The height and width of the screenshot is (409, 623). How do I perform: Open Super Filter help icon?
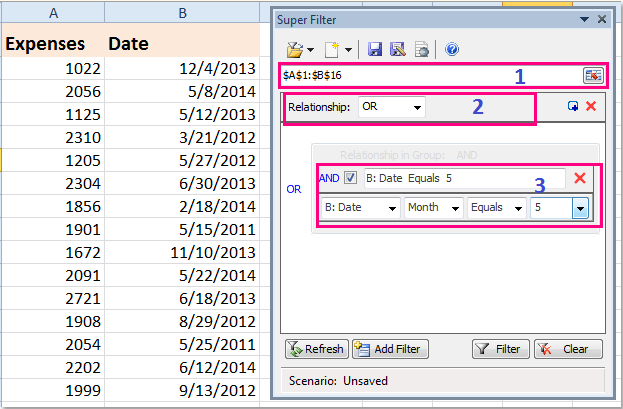[452, 49]
